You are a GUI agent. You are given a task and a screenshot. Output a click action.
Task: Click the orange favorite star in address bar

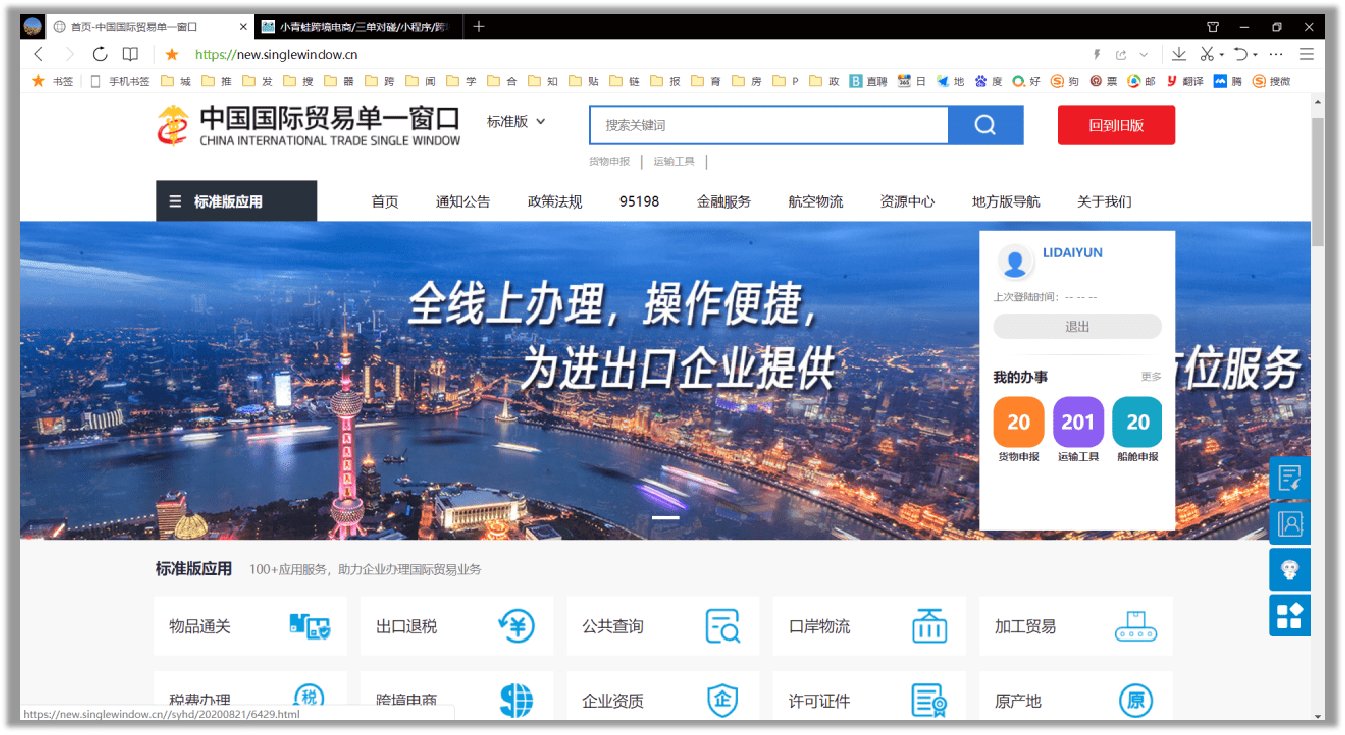pyautogui.click(x=172, y=54)
